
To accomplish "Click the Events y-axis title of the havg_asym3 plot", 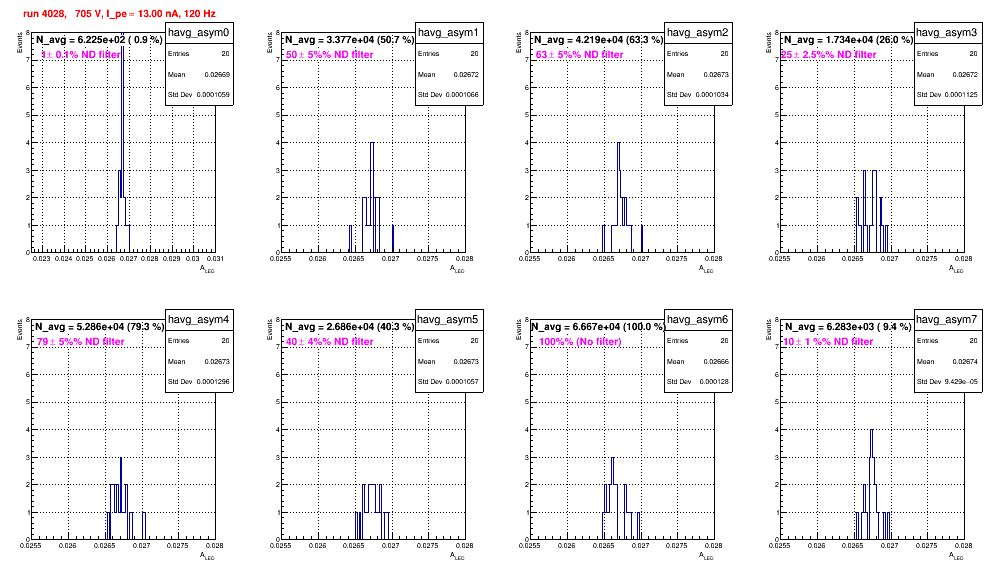I will click(x=768, y=43).
